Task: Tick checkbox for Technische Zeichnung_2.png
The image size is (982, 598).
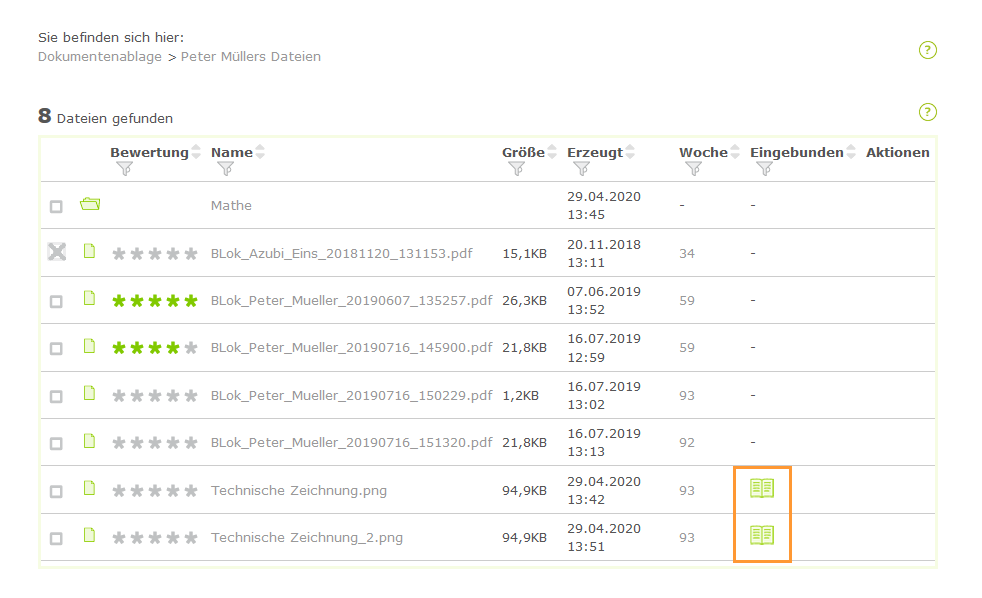Action: pyautogui.click(x=56, y=538)
